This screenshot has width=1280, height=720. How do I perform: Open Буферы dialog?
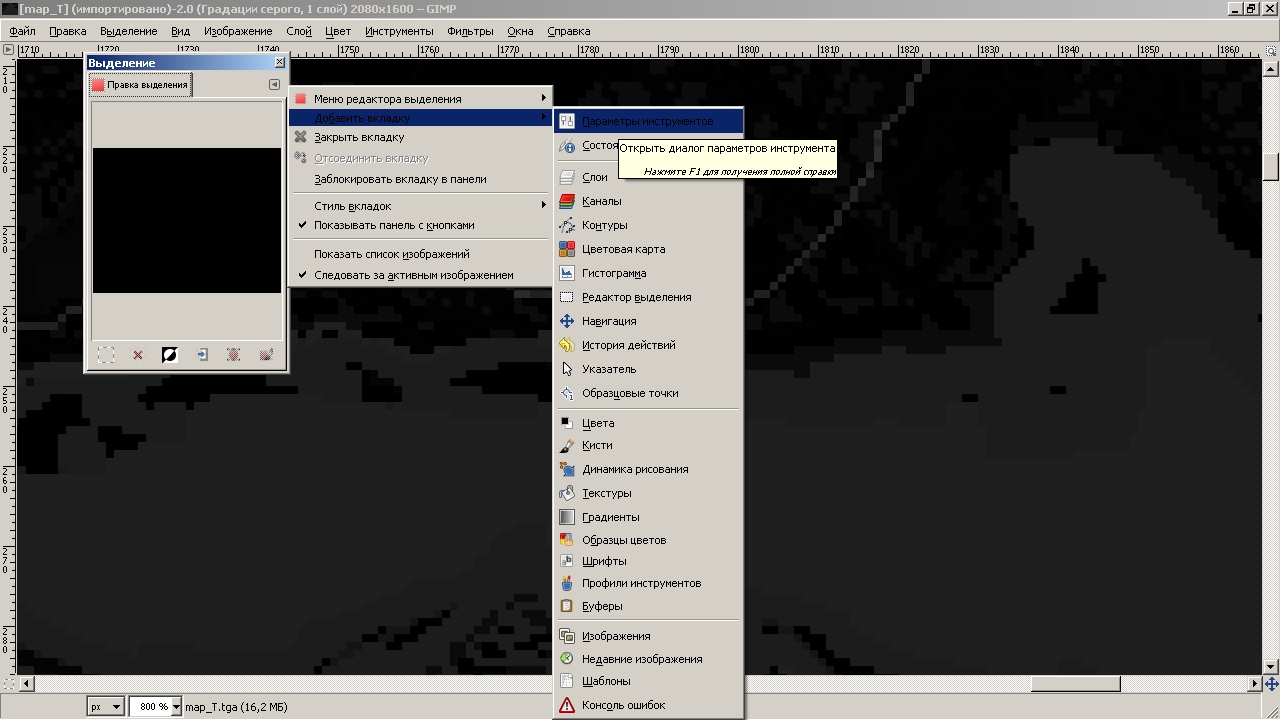tap(649, 606)
